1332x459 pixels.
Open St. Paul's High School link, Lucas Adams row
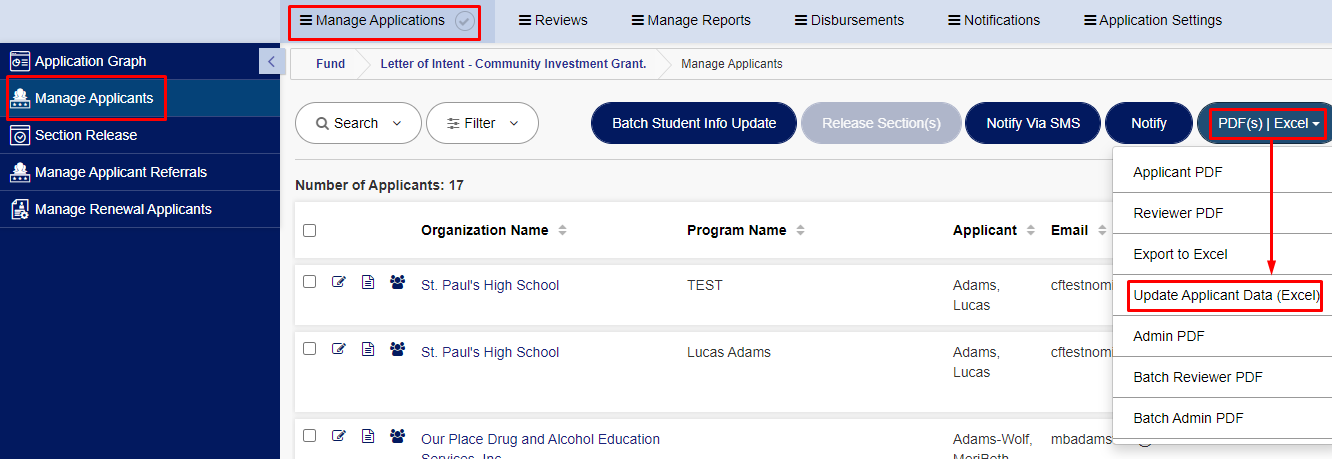pyautogui.click(x=490, y=352)
